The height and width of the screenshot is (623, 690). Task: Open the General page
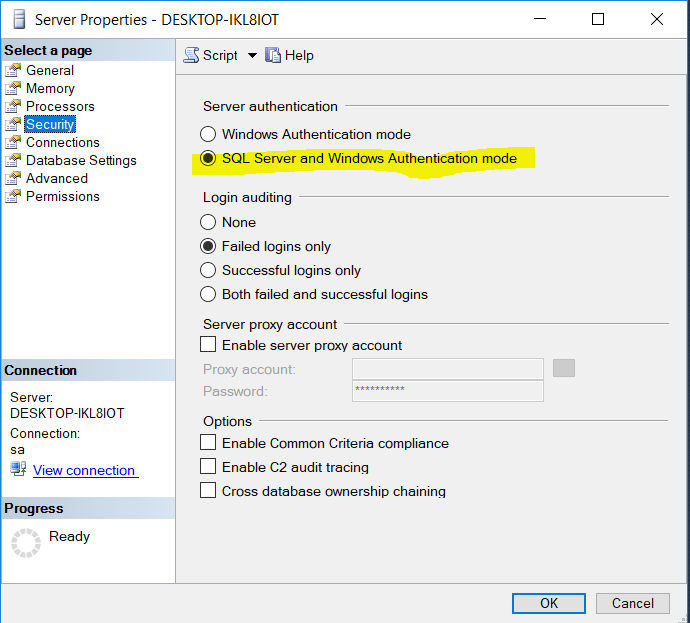50,70
